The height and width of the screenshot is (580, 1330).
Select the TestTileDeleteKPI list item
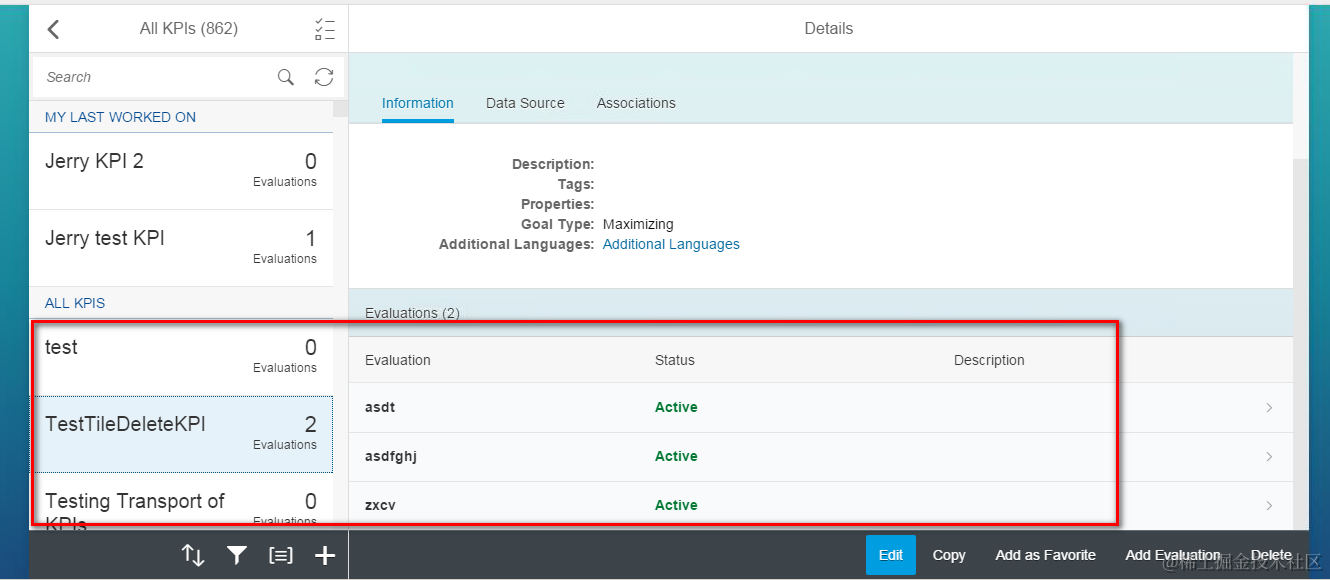(181, 434)
